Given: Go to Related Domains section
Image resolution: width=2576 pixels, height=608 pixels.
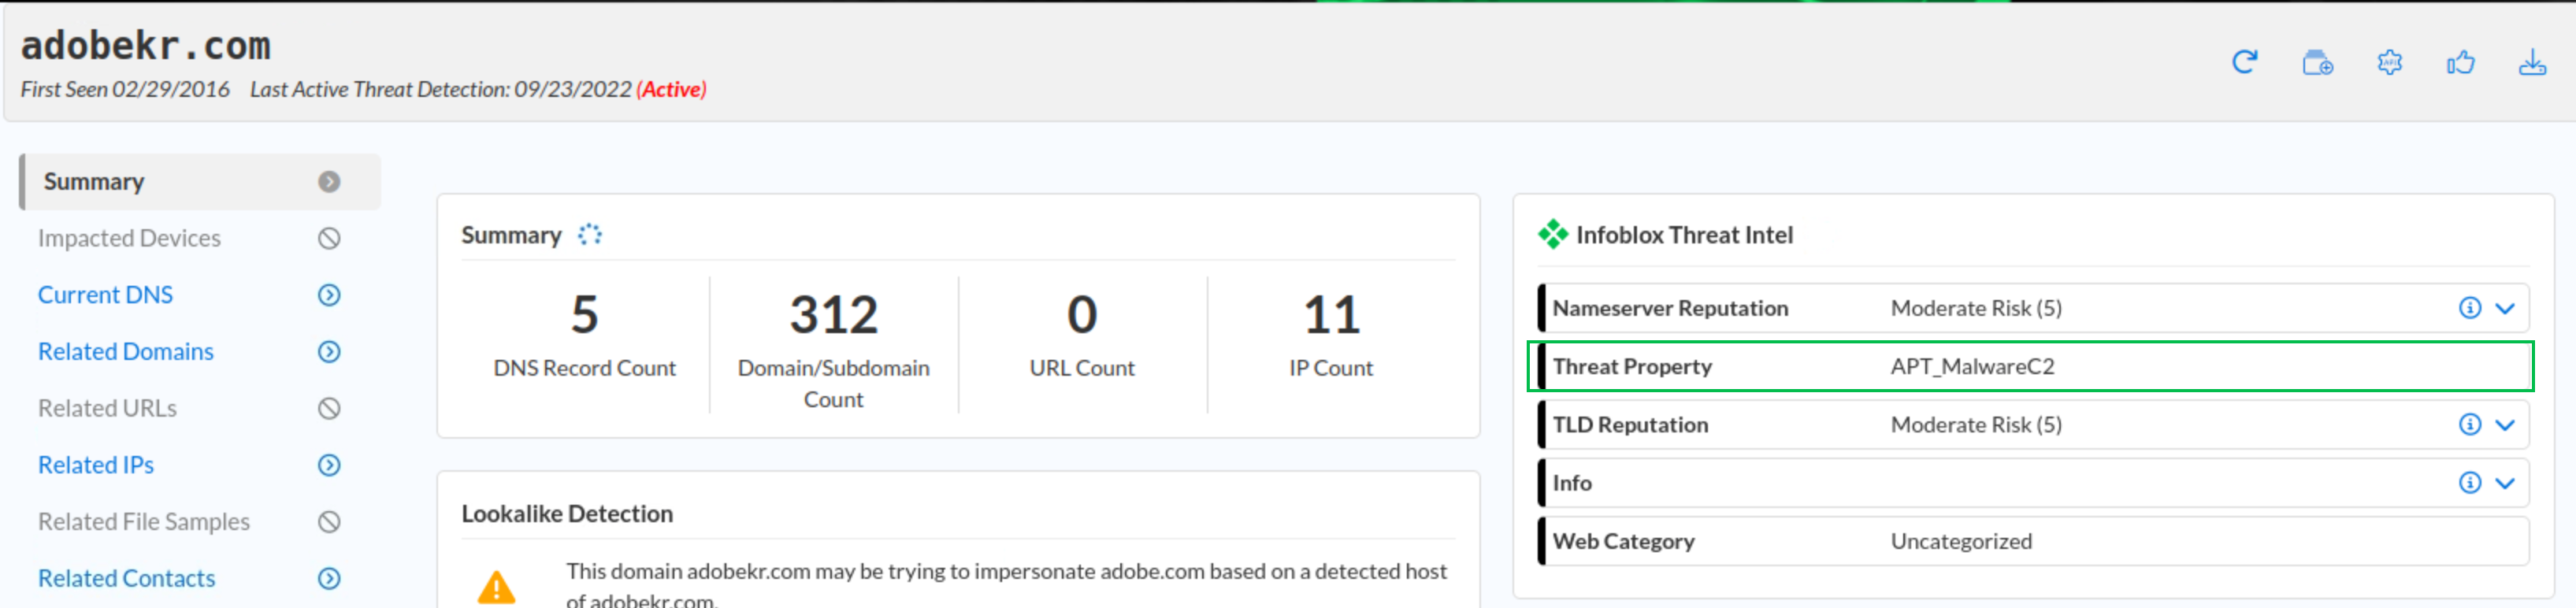Looking at the screenshot, I should (126, 352).
